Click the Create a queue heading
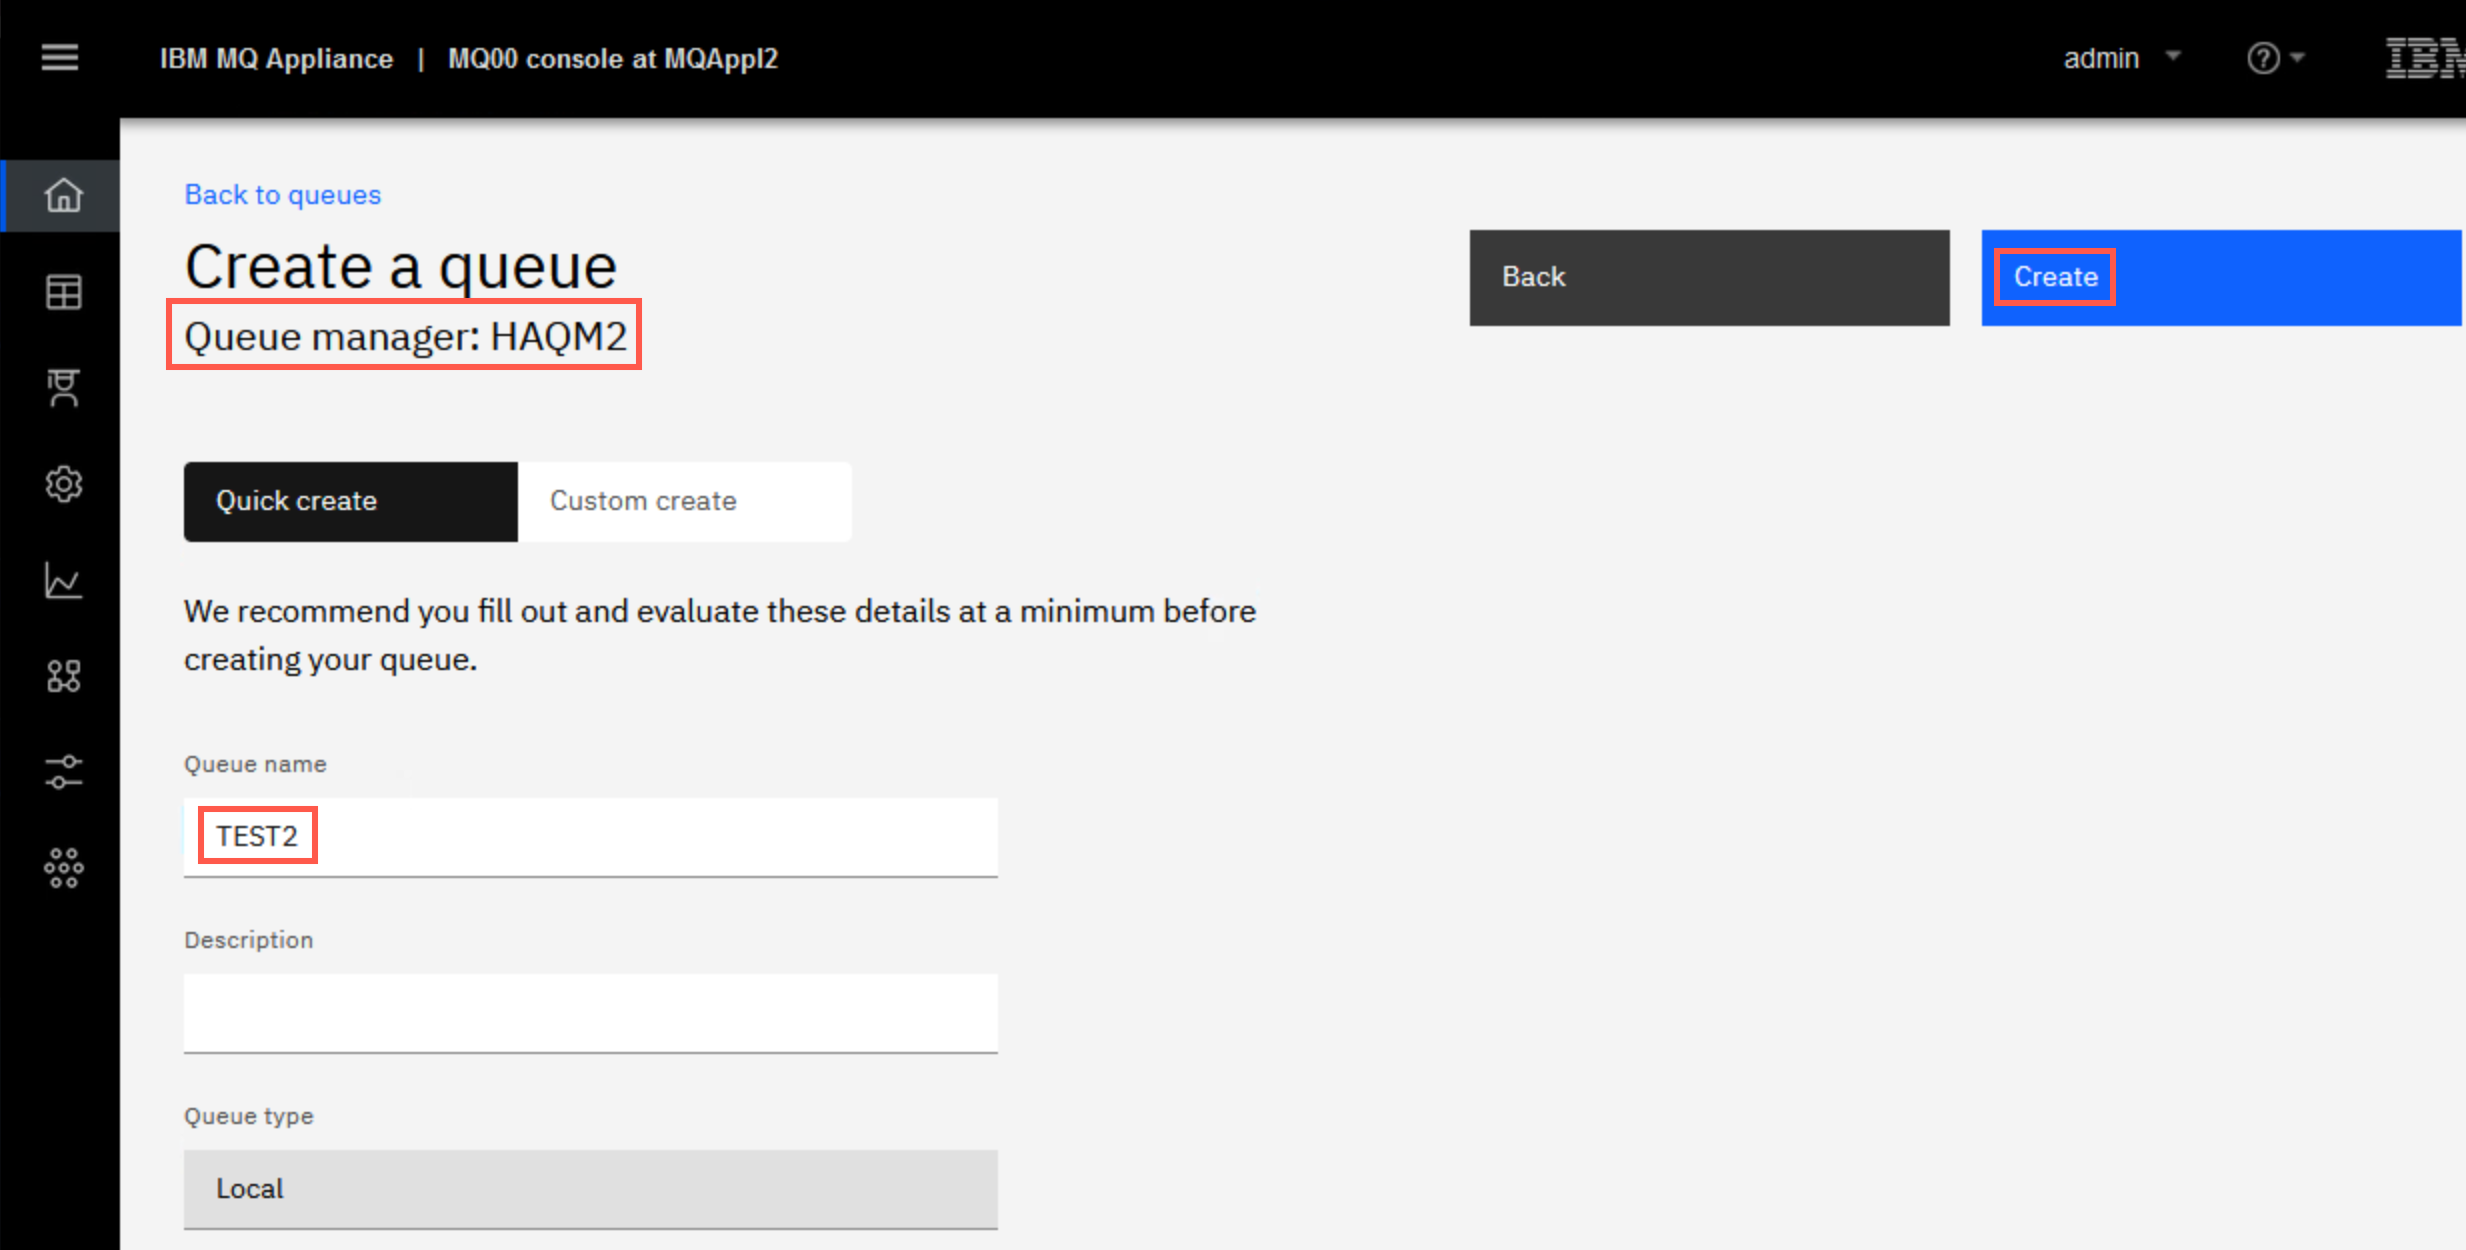 [x=401, y=266]
